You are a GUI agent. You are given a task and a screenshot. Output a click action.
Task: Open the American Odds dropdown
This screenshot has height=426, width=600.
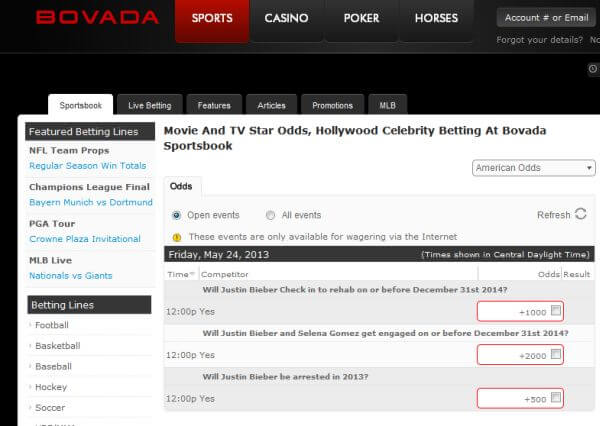point(533,168)
